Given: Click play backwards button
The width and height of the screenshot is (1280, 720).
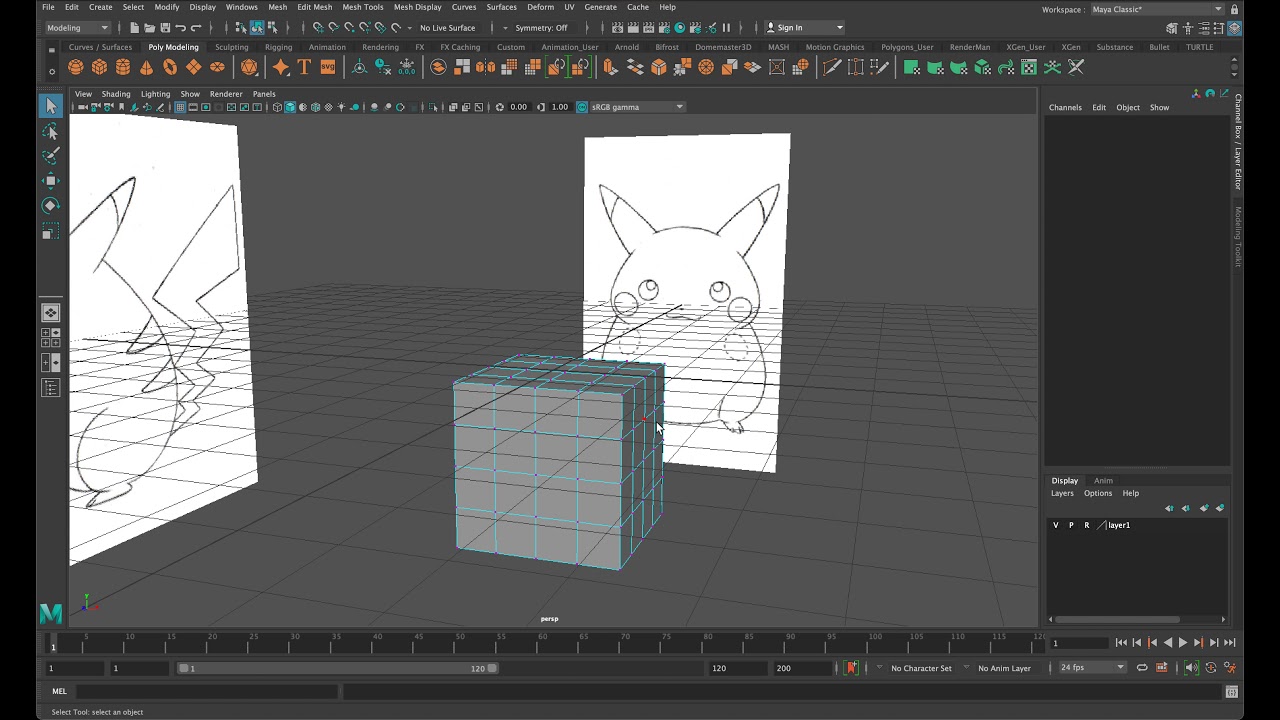Looking at the screenshot, I should click(1168, 643).
